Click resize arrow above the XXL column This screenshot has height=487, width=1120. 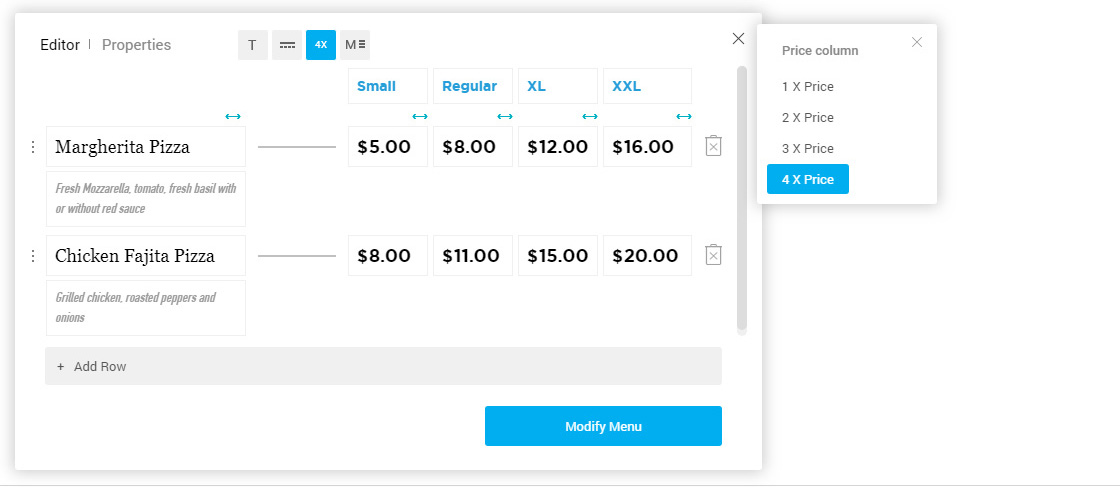coord(684,116)
